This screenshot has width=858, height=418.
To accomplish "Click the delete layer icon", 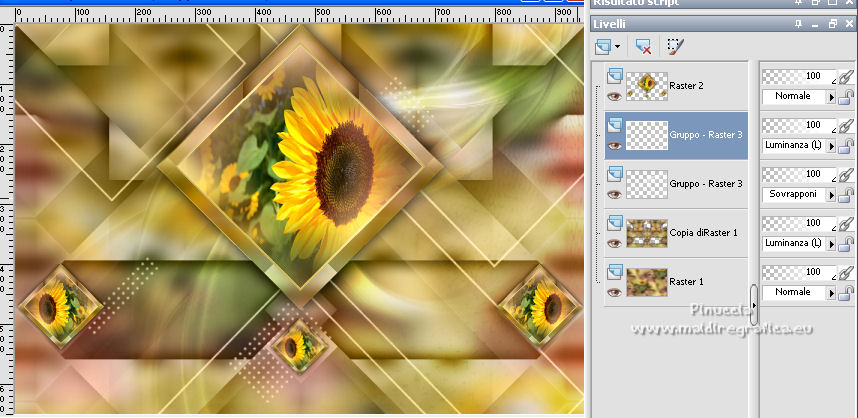I will coord(643,46).
